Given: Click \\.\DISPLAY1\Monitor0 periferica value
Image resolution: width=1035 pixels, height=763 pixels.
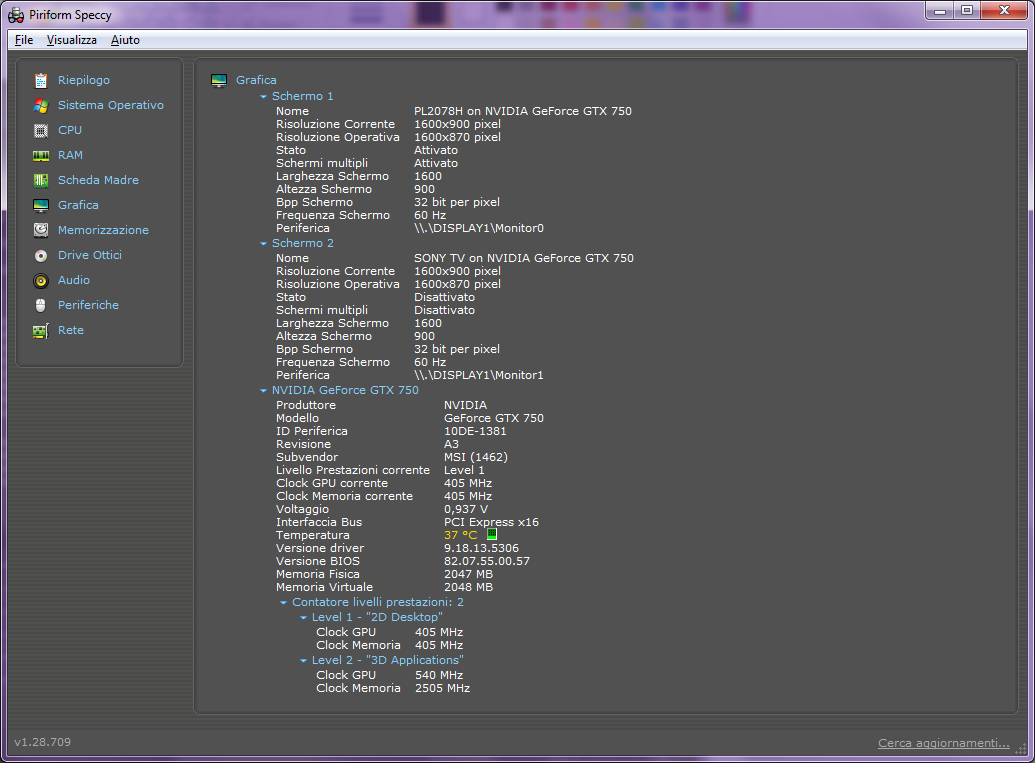Looking at the screenshot, I should tap(479, 228).
